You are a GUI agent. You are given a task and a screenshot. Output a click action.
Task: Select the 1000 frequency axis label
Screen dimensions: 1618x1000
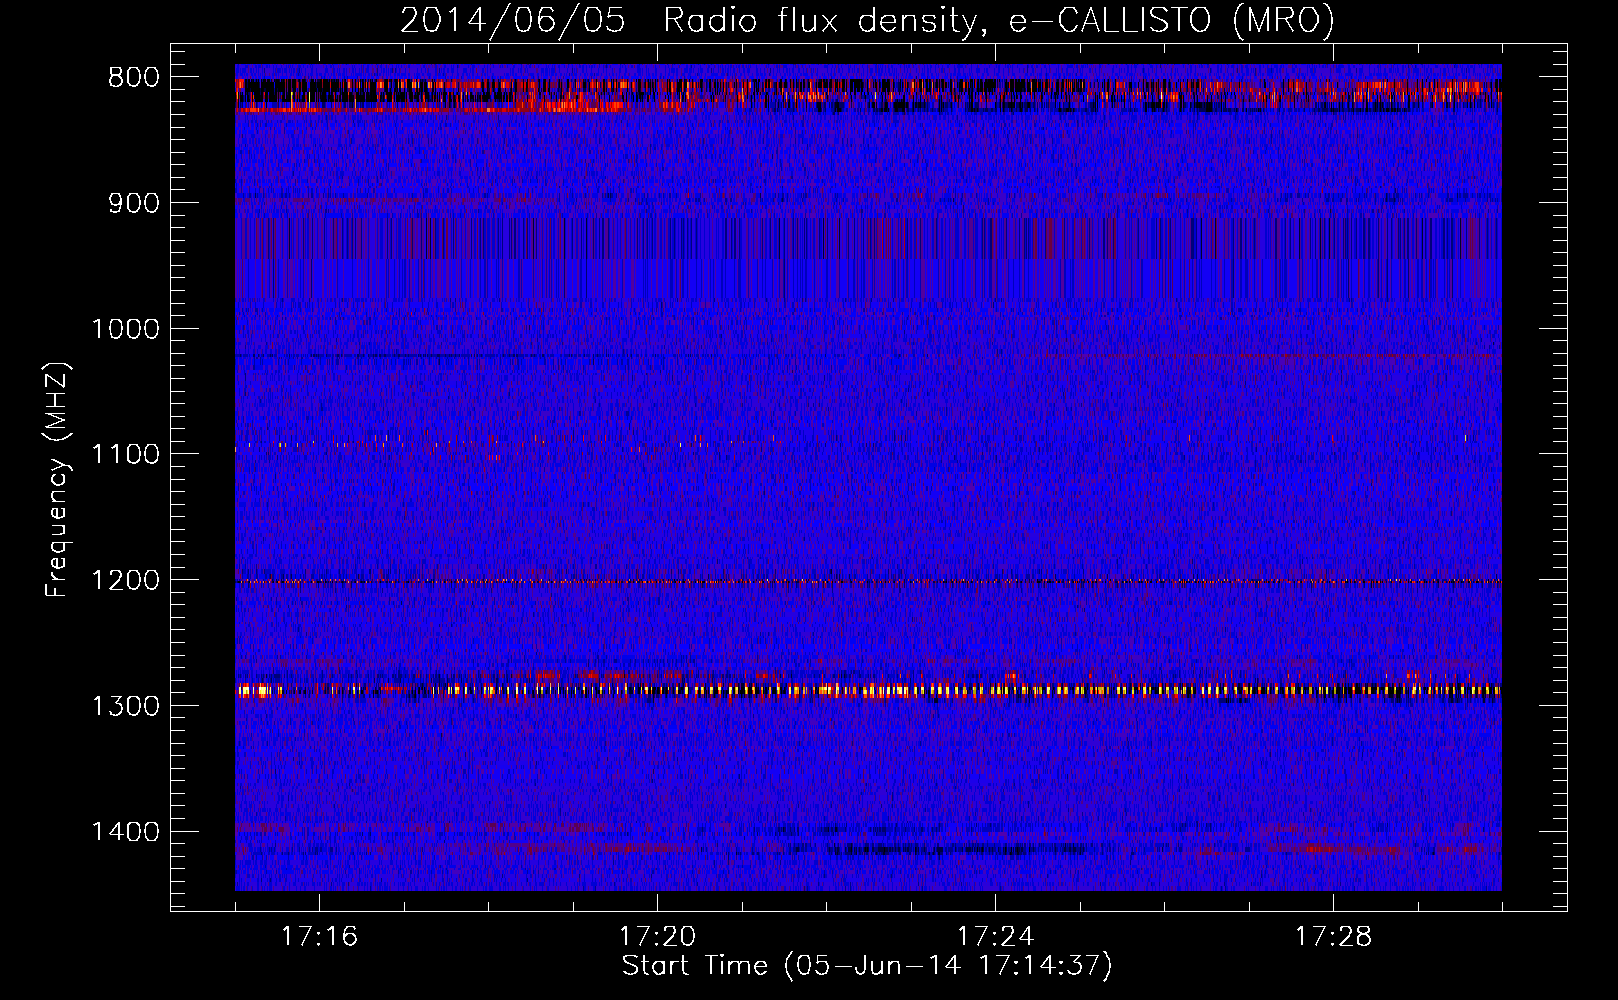125,329
